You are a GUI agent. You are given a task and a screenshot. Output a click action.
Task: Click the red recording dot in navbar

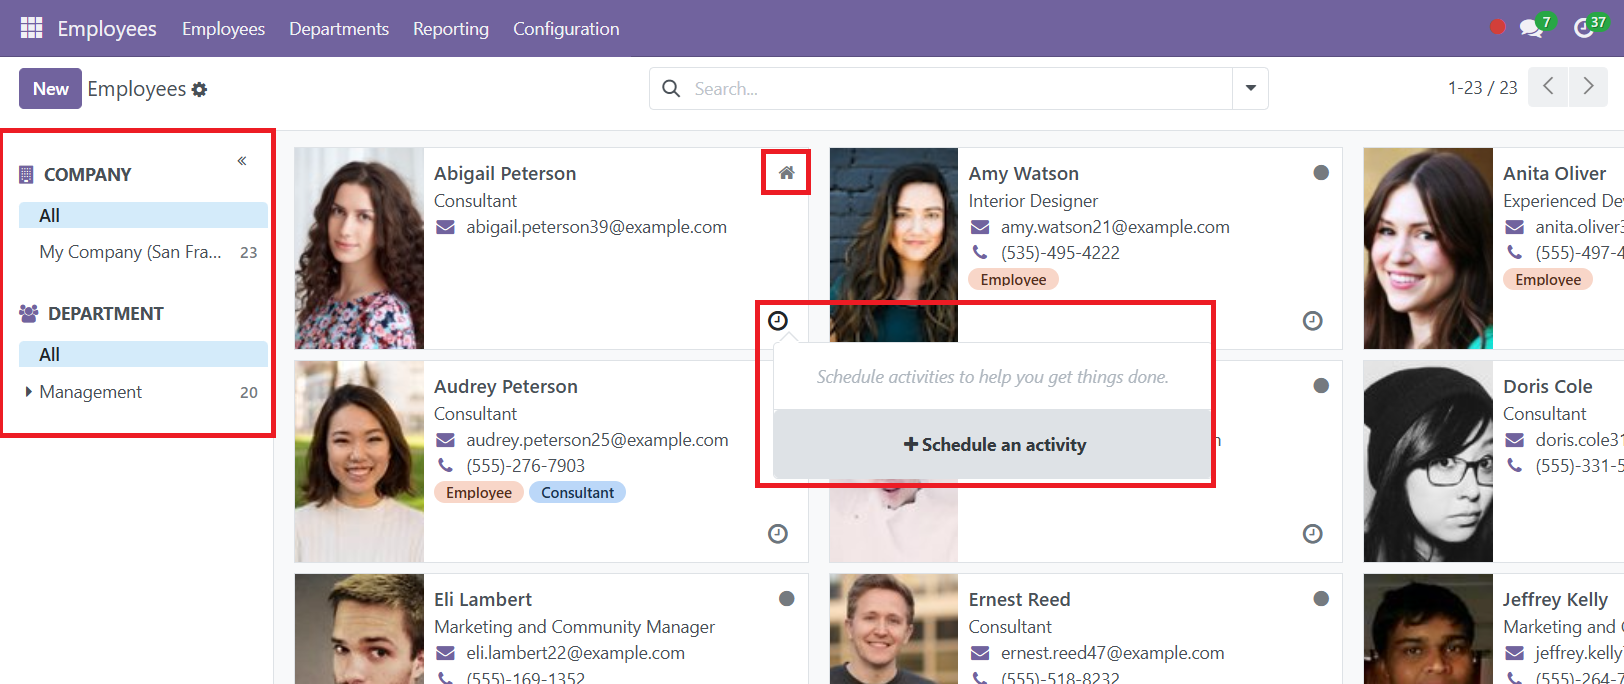point(1497,27)
